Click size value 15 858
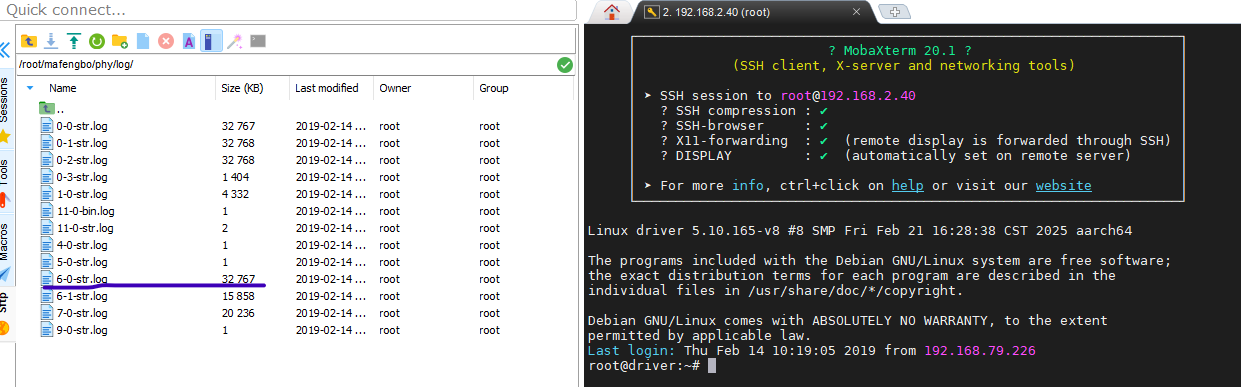 click(x=238, y=296)
